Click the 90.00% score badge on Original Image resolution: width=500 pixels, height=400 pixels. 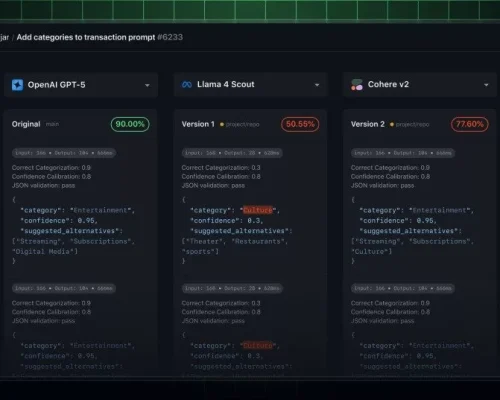130,124
